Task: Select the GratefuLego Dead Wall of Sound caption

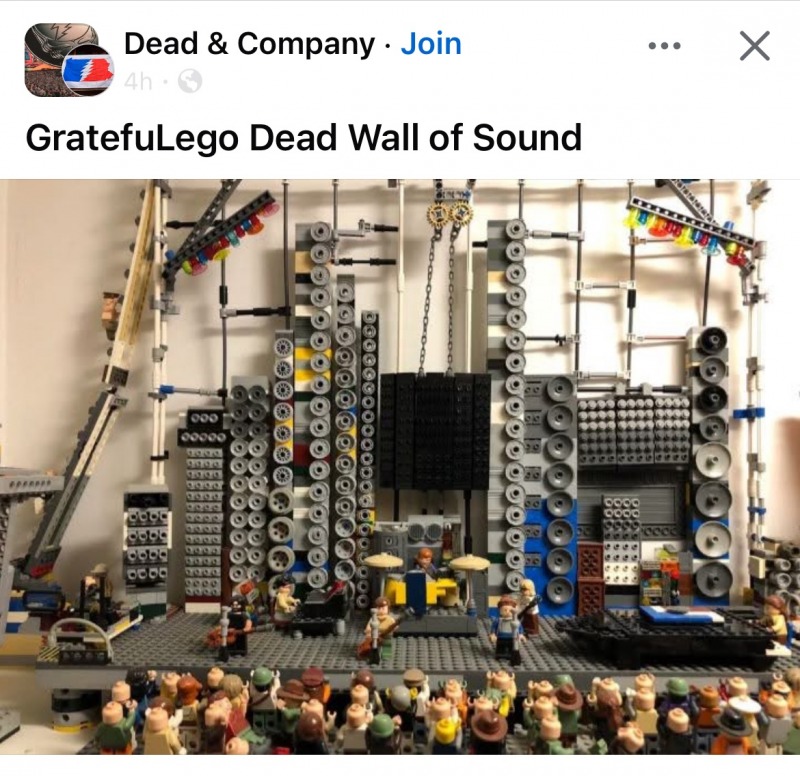Action: (x=304, y=138)
